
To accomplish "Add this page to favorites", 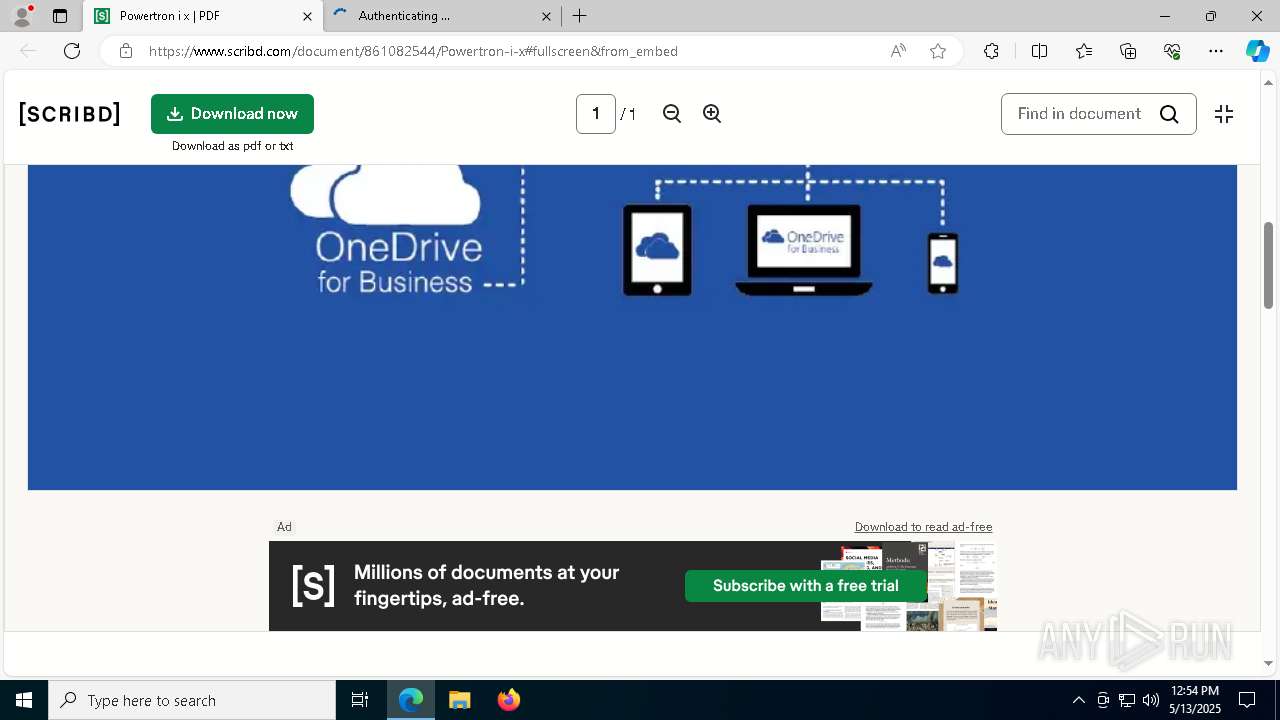I will click(938, 51).
